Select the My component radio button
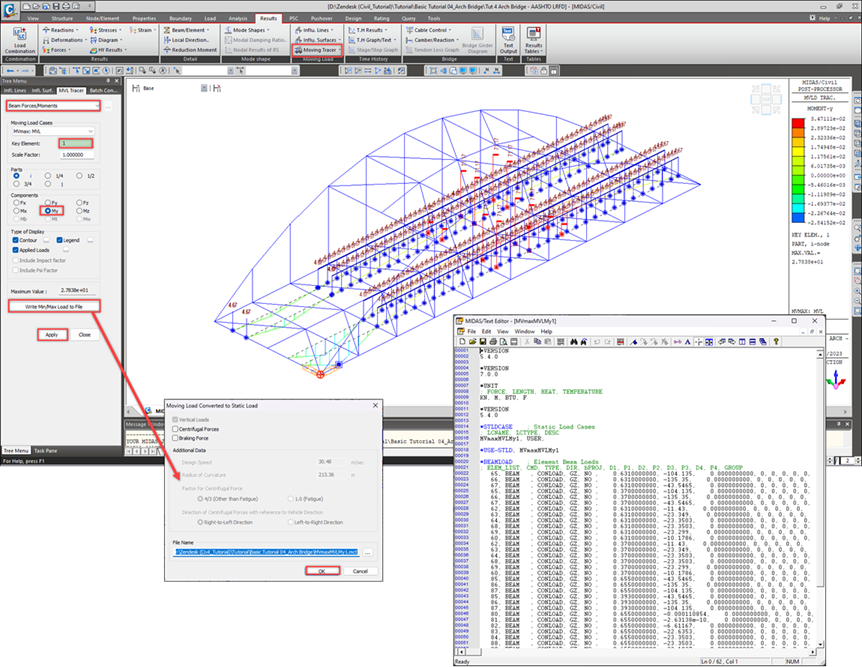The width and height of the screenshot is (862, 667). [x=48, y=211]
